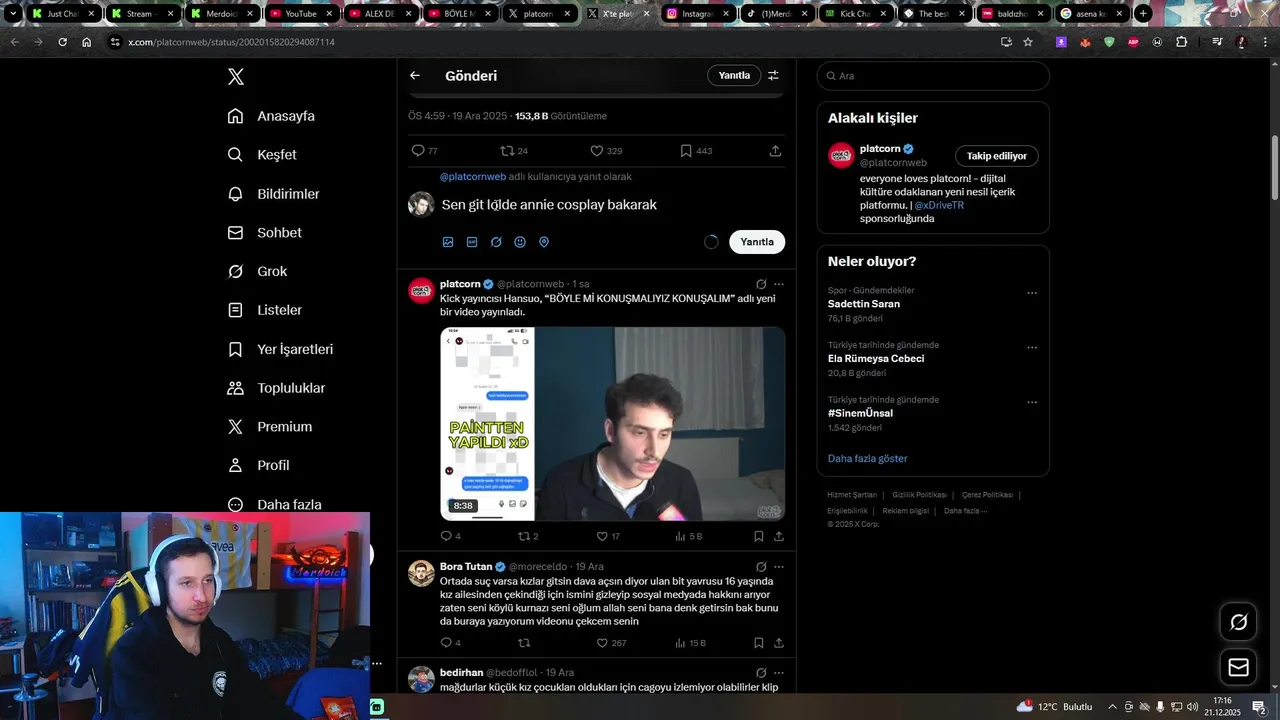Expand Daha fazla sidebar menu
1280x720 pixels.
coord(274,504)
